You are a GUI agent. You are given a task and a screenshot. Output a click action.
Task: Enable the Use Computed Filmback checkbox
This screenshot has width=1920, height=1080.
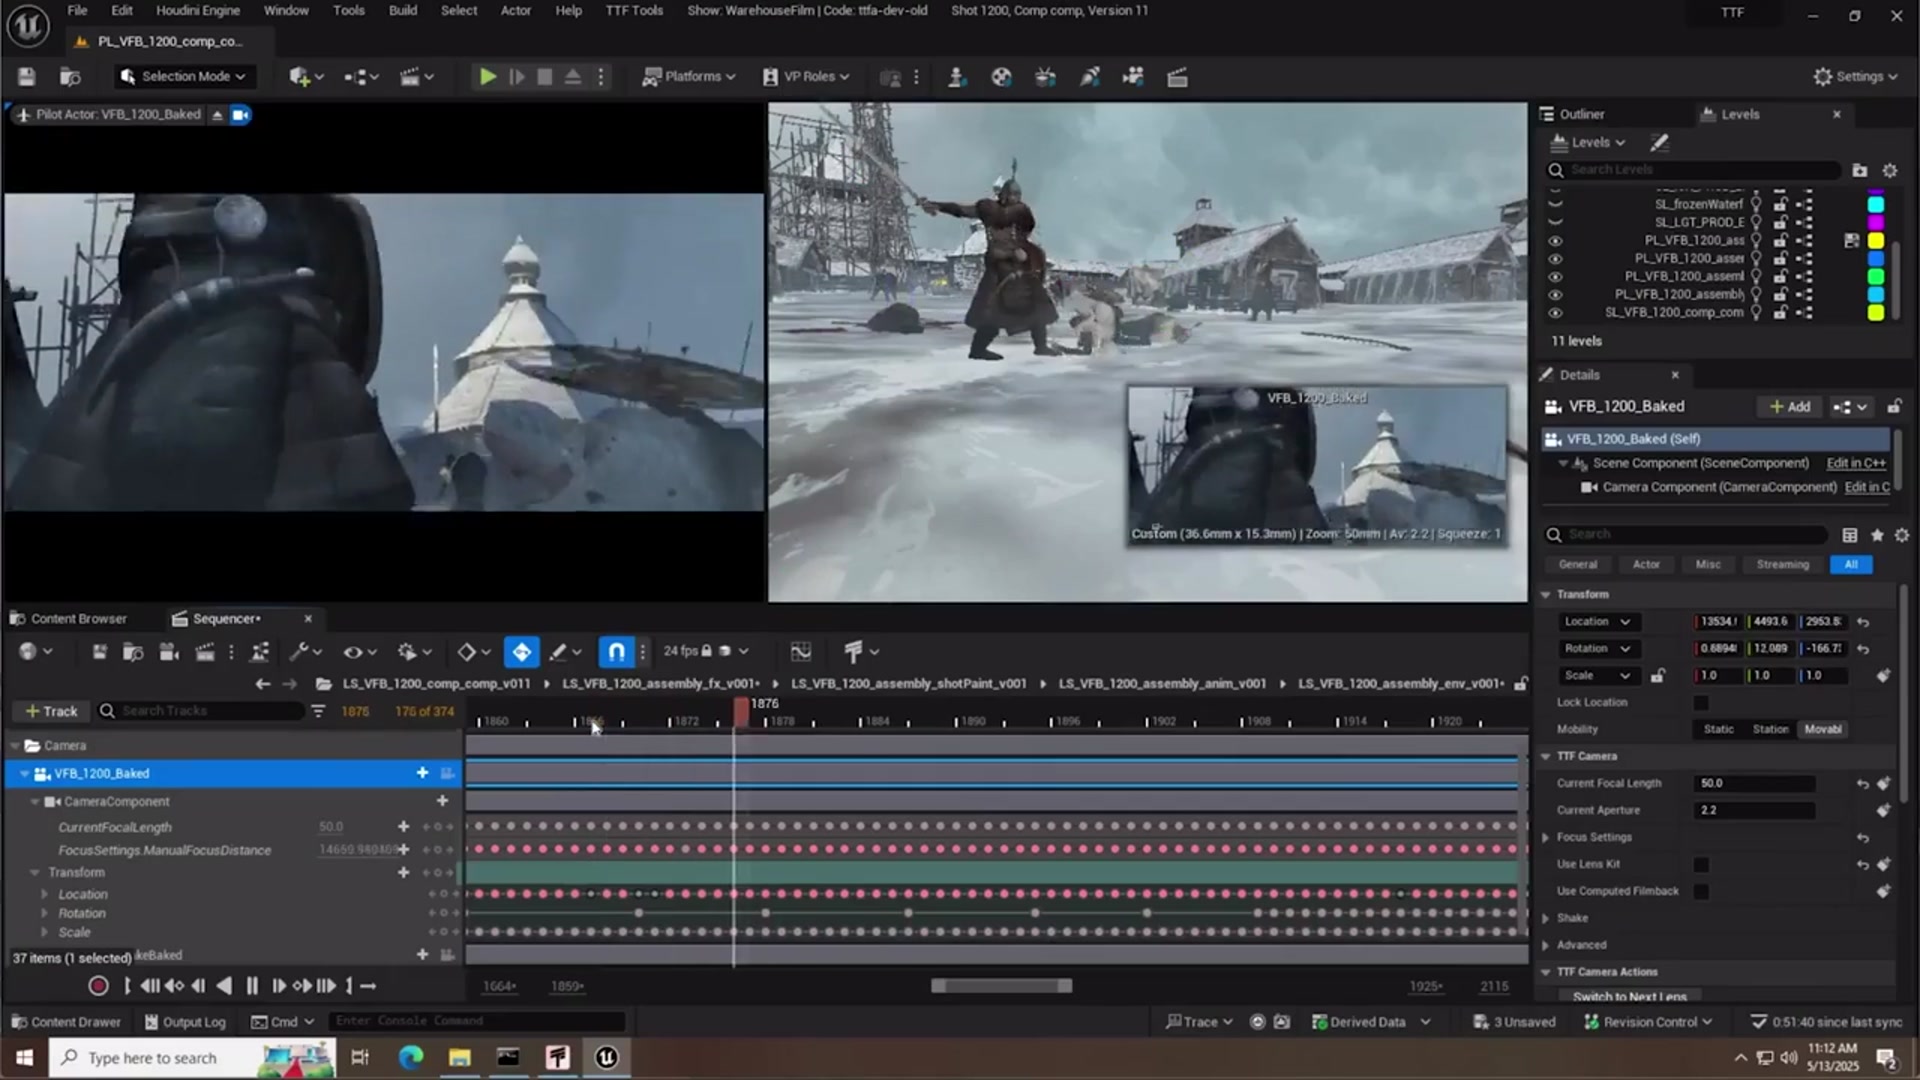1701,892
